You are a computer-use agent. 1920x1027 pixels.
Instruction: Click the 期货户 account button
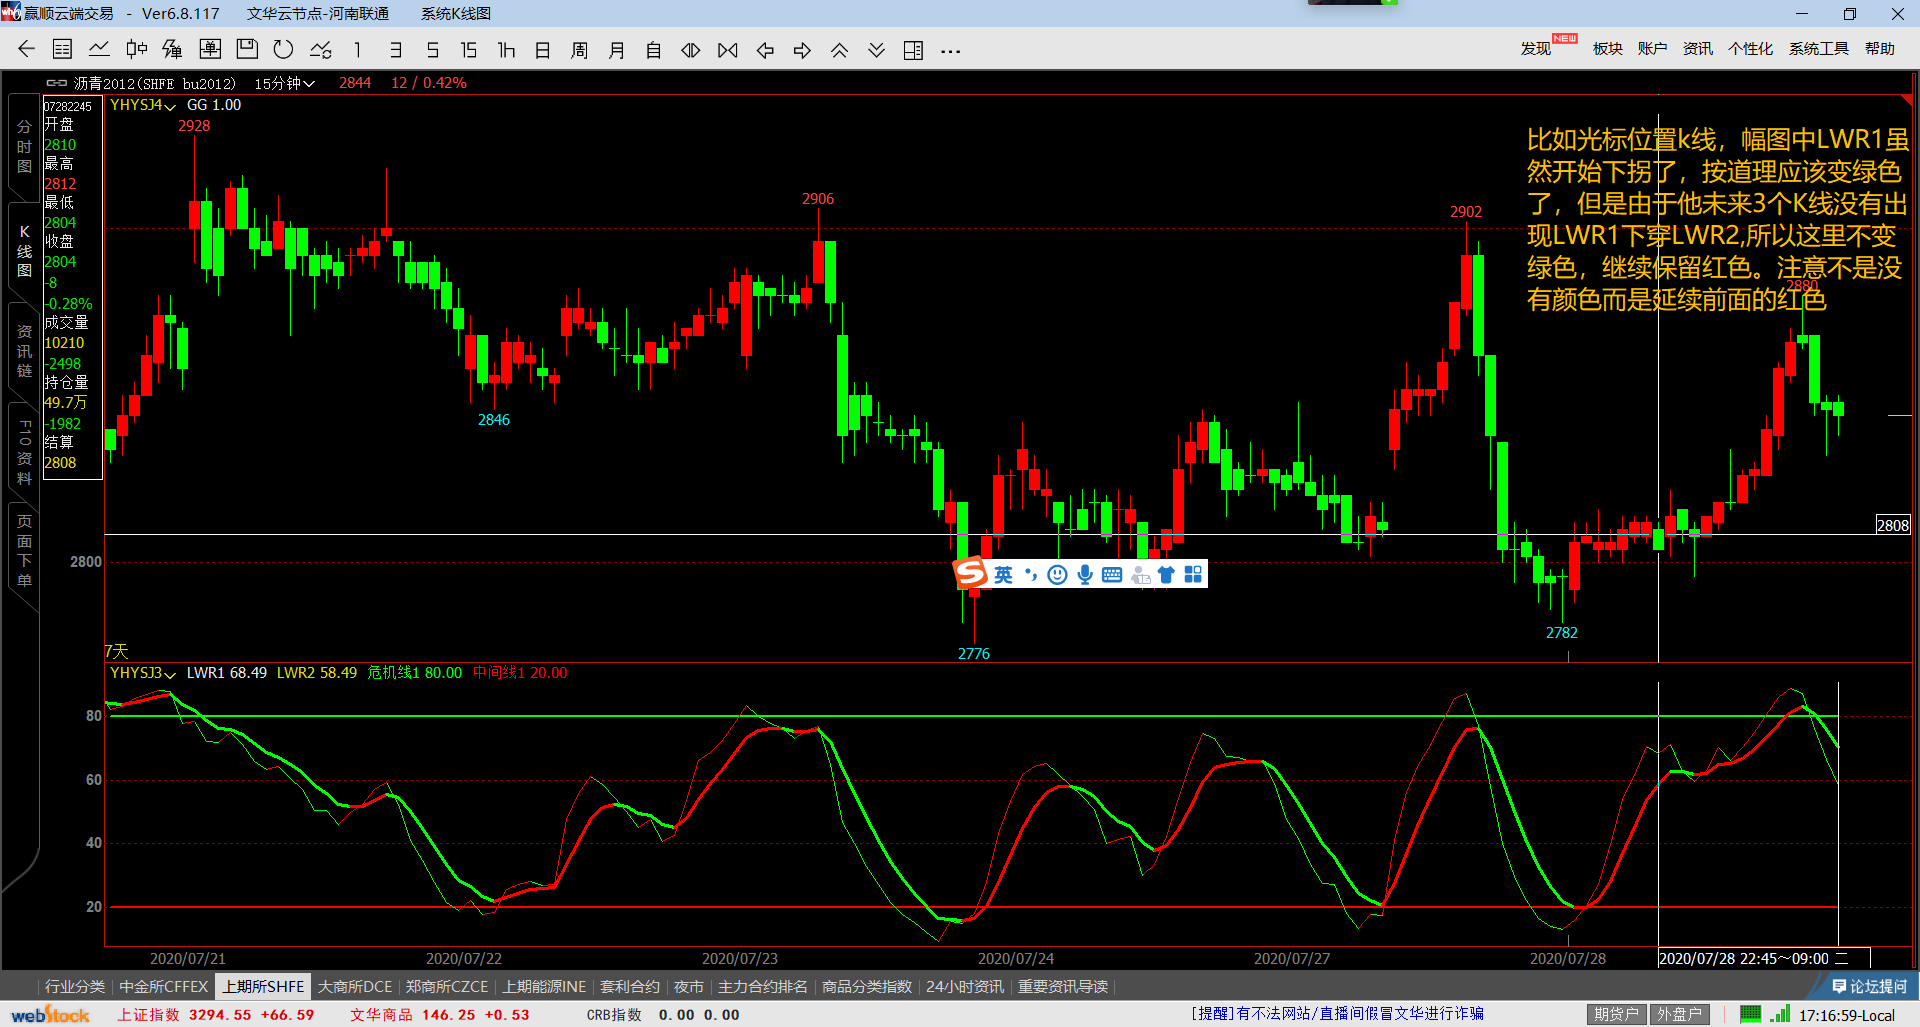(x=1617, y=1014)
